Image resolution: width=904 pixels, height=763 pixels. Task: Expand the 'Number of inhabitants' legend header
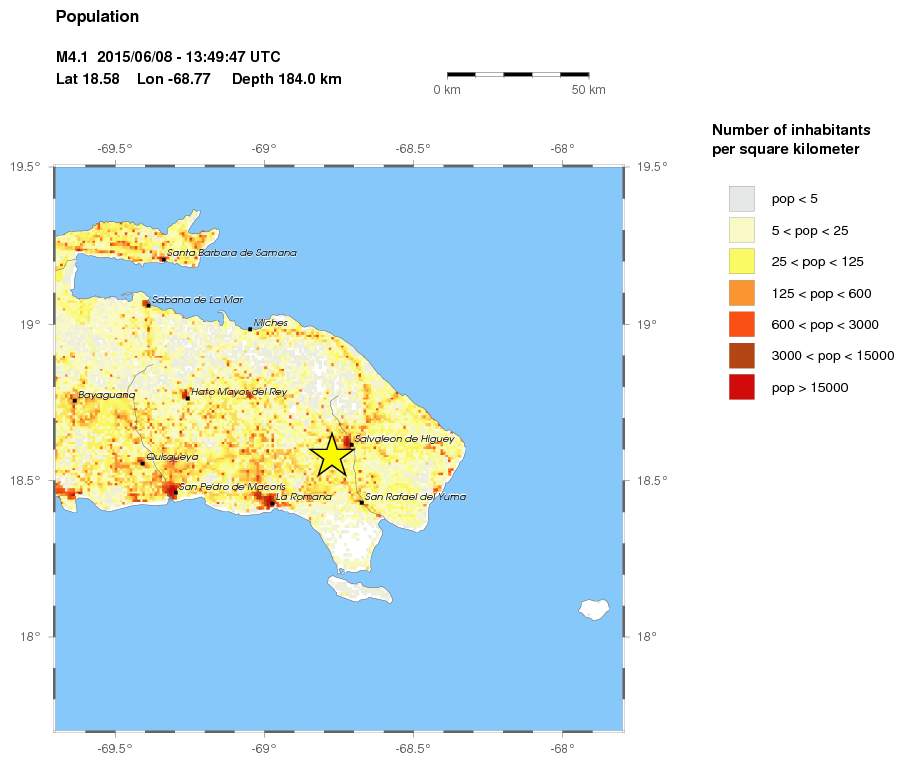pyautogui.click(x=790, y=129)
